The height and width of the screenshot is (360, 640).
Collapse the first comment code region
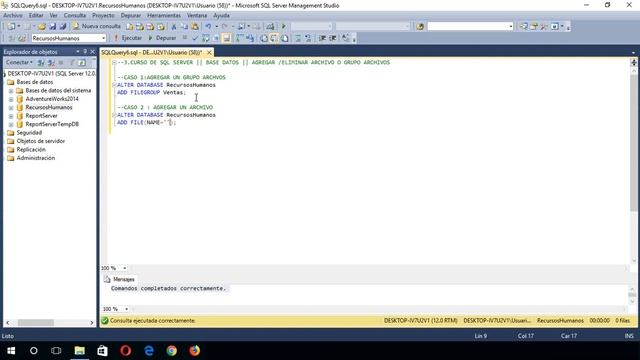[114, 62]
